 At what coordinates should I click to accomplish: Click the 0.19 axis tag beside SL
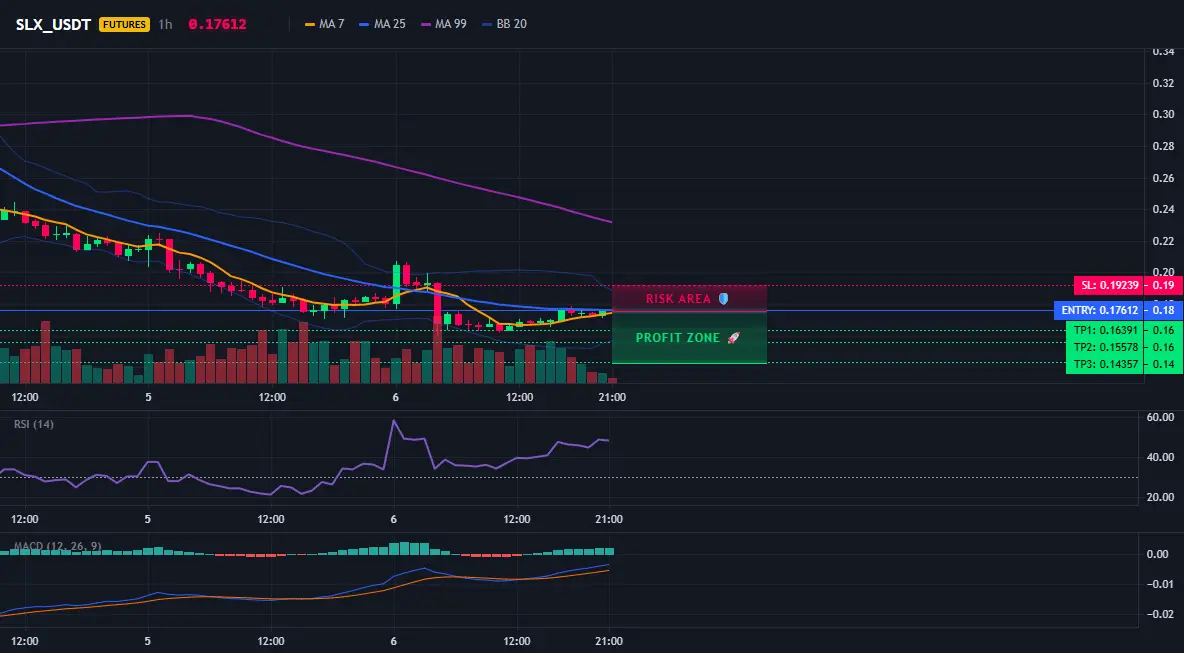click(1164, 285)
